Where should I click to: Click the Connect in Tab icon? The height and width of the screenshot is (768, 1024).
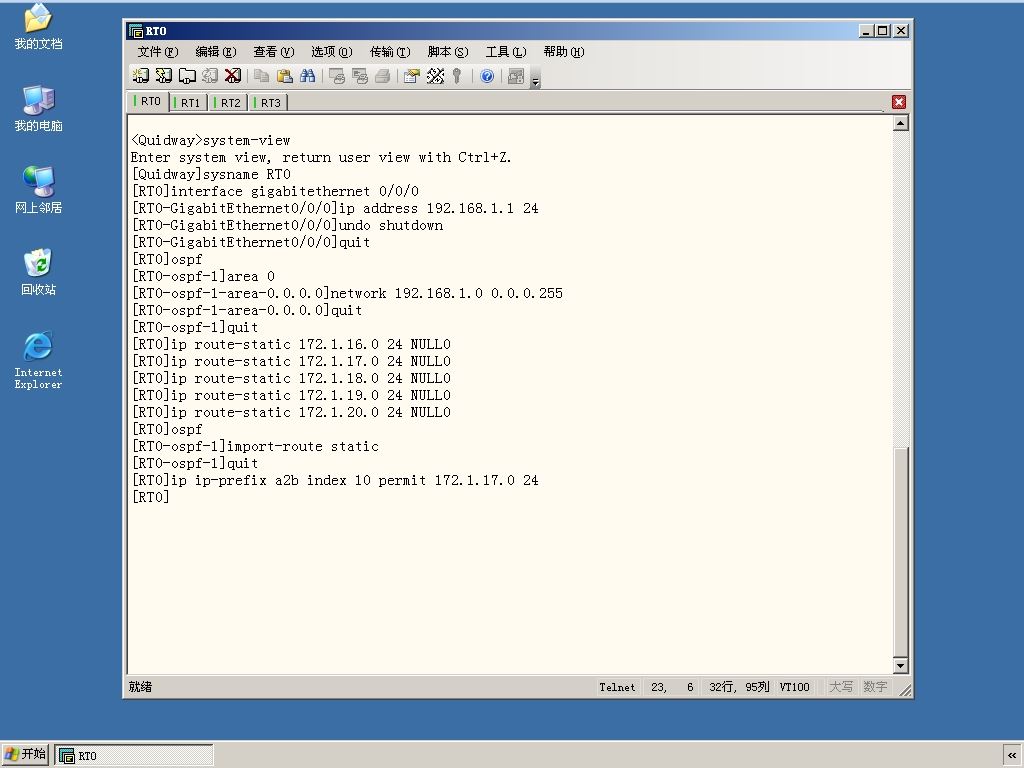187,76
